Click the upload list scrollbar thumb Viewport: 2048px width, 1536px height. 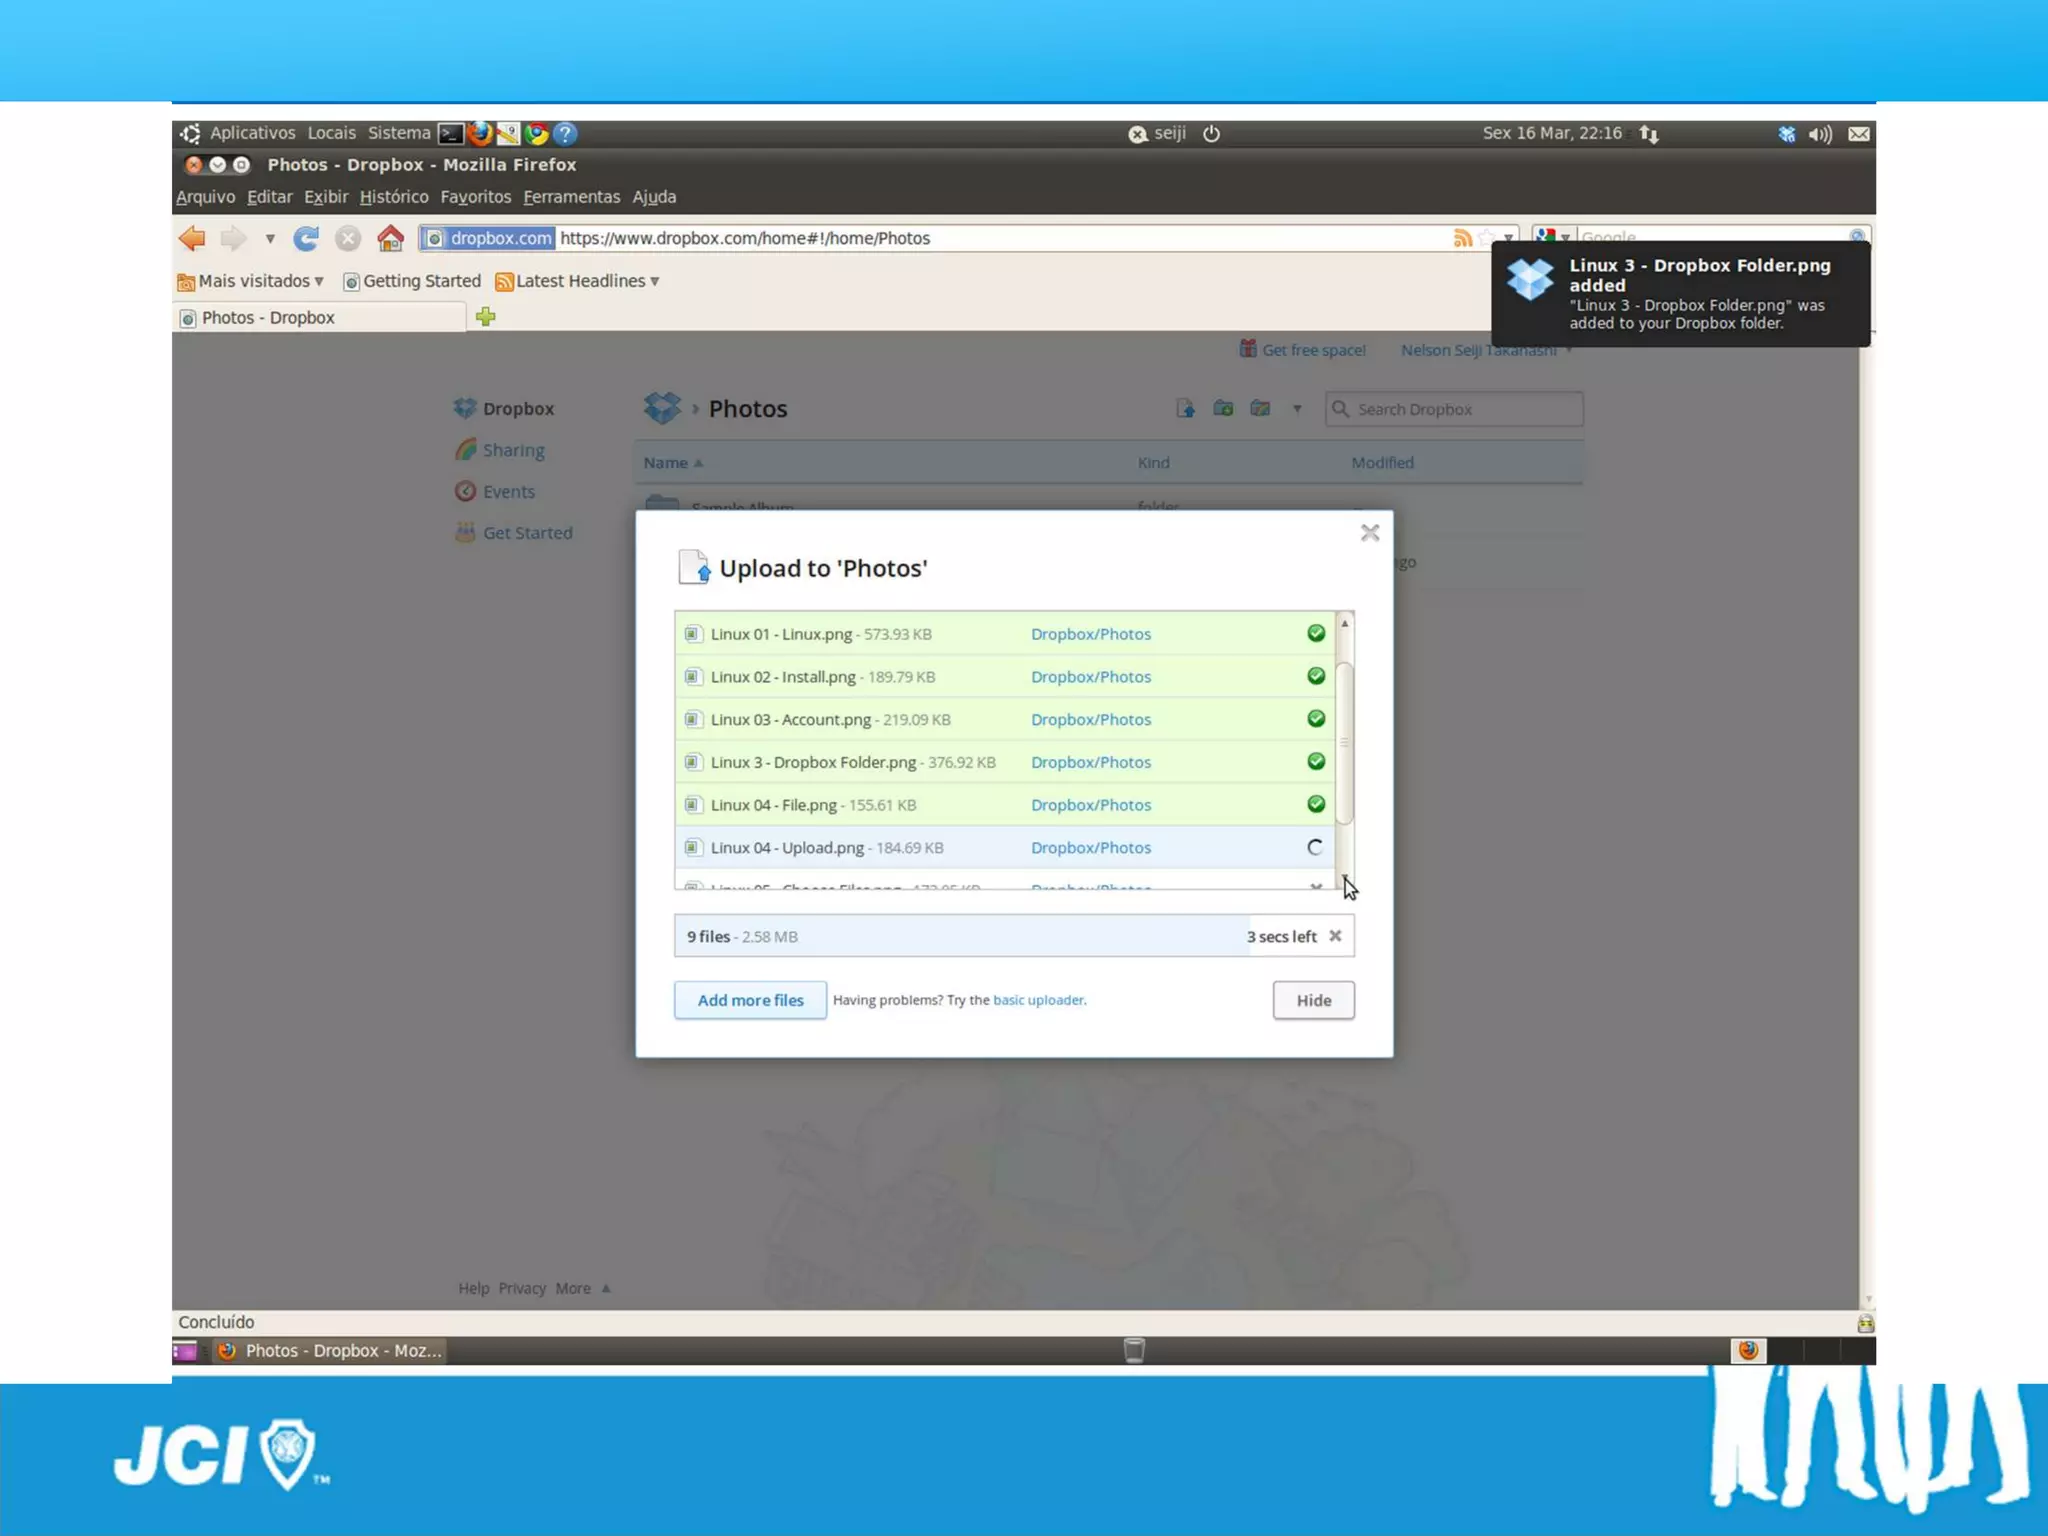click(1345, 742)
